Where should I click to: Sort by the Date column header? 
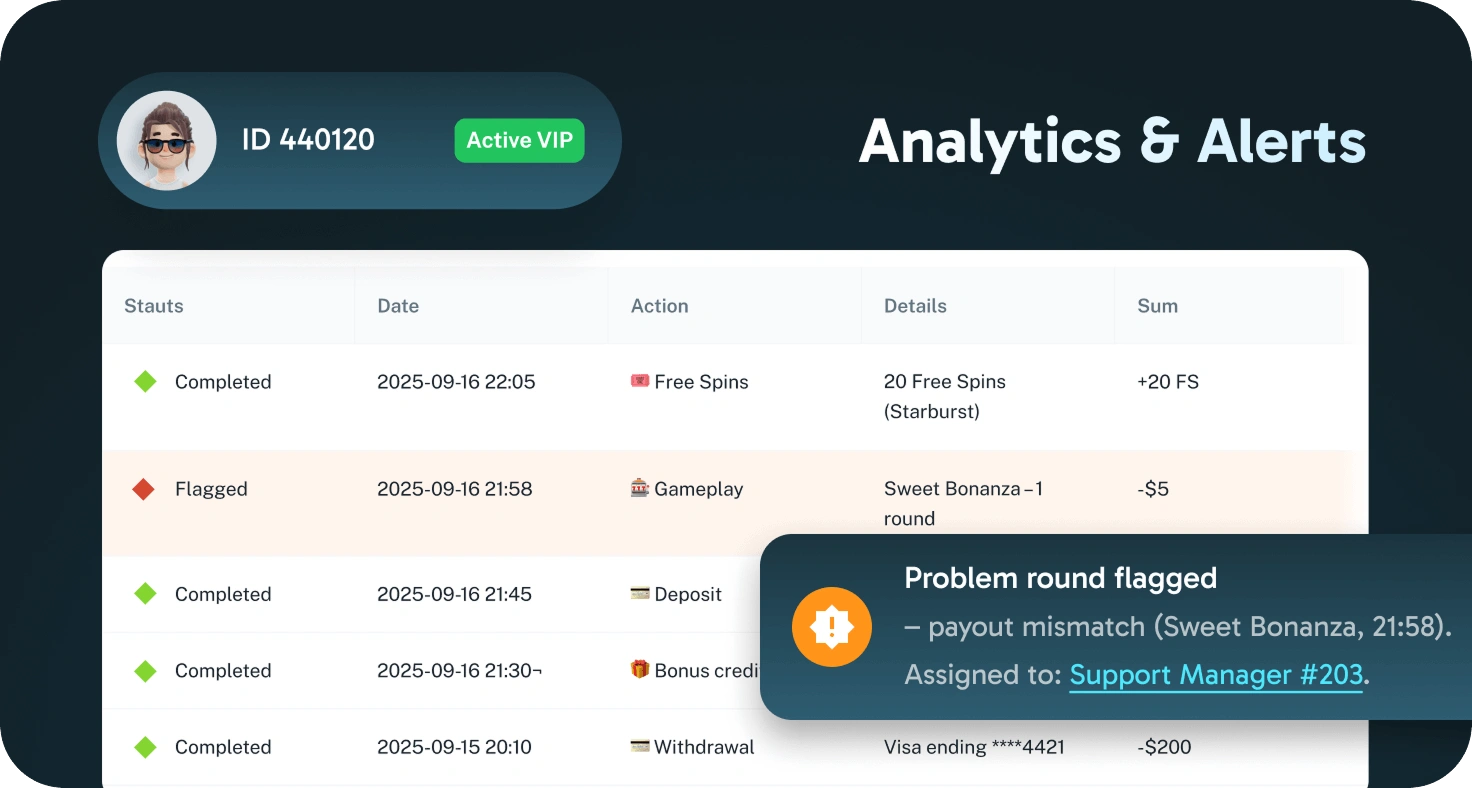(398, 305)
